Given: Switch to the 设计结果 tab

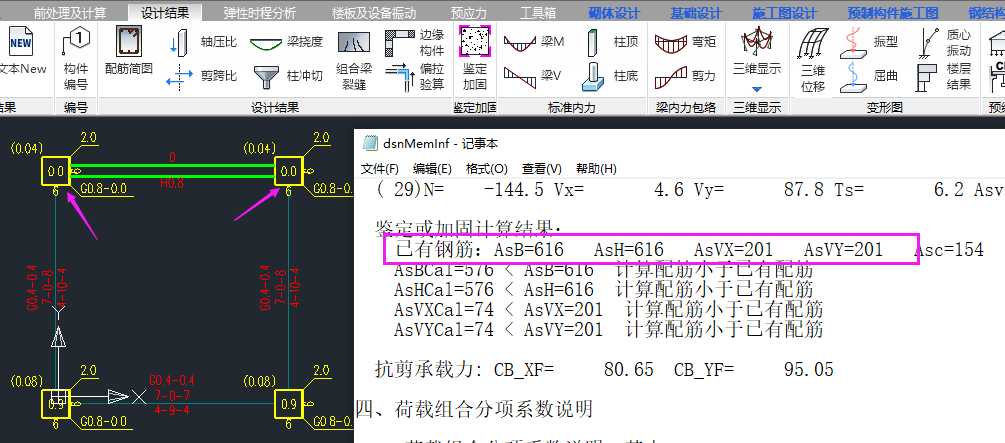Looking at the screenshot, I should pos(165,12).
